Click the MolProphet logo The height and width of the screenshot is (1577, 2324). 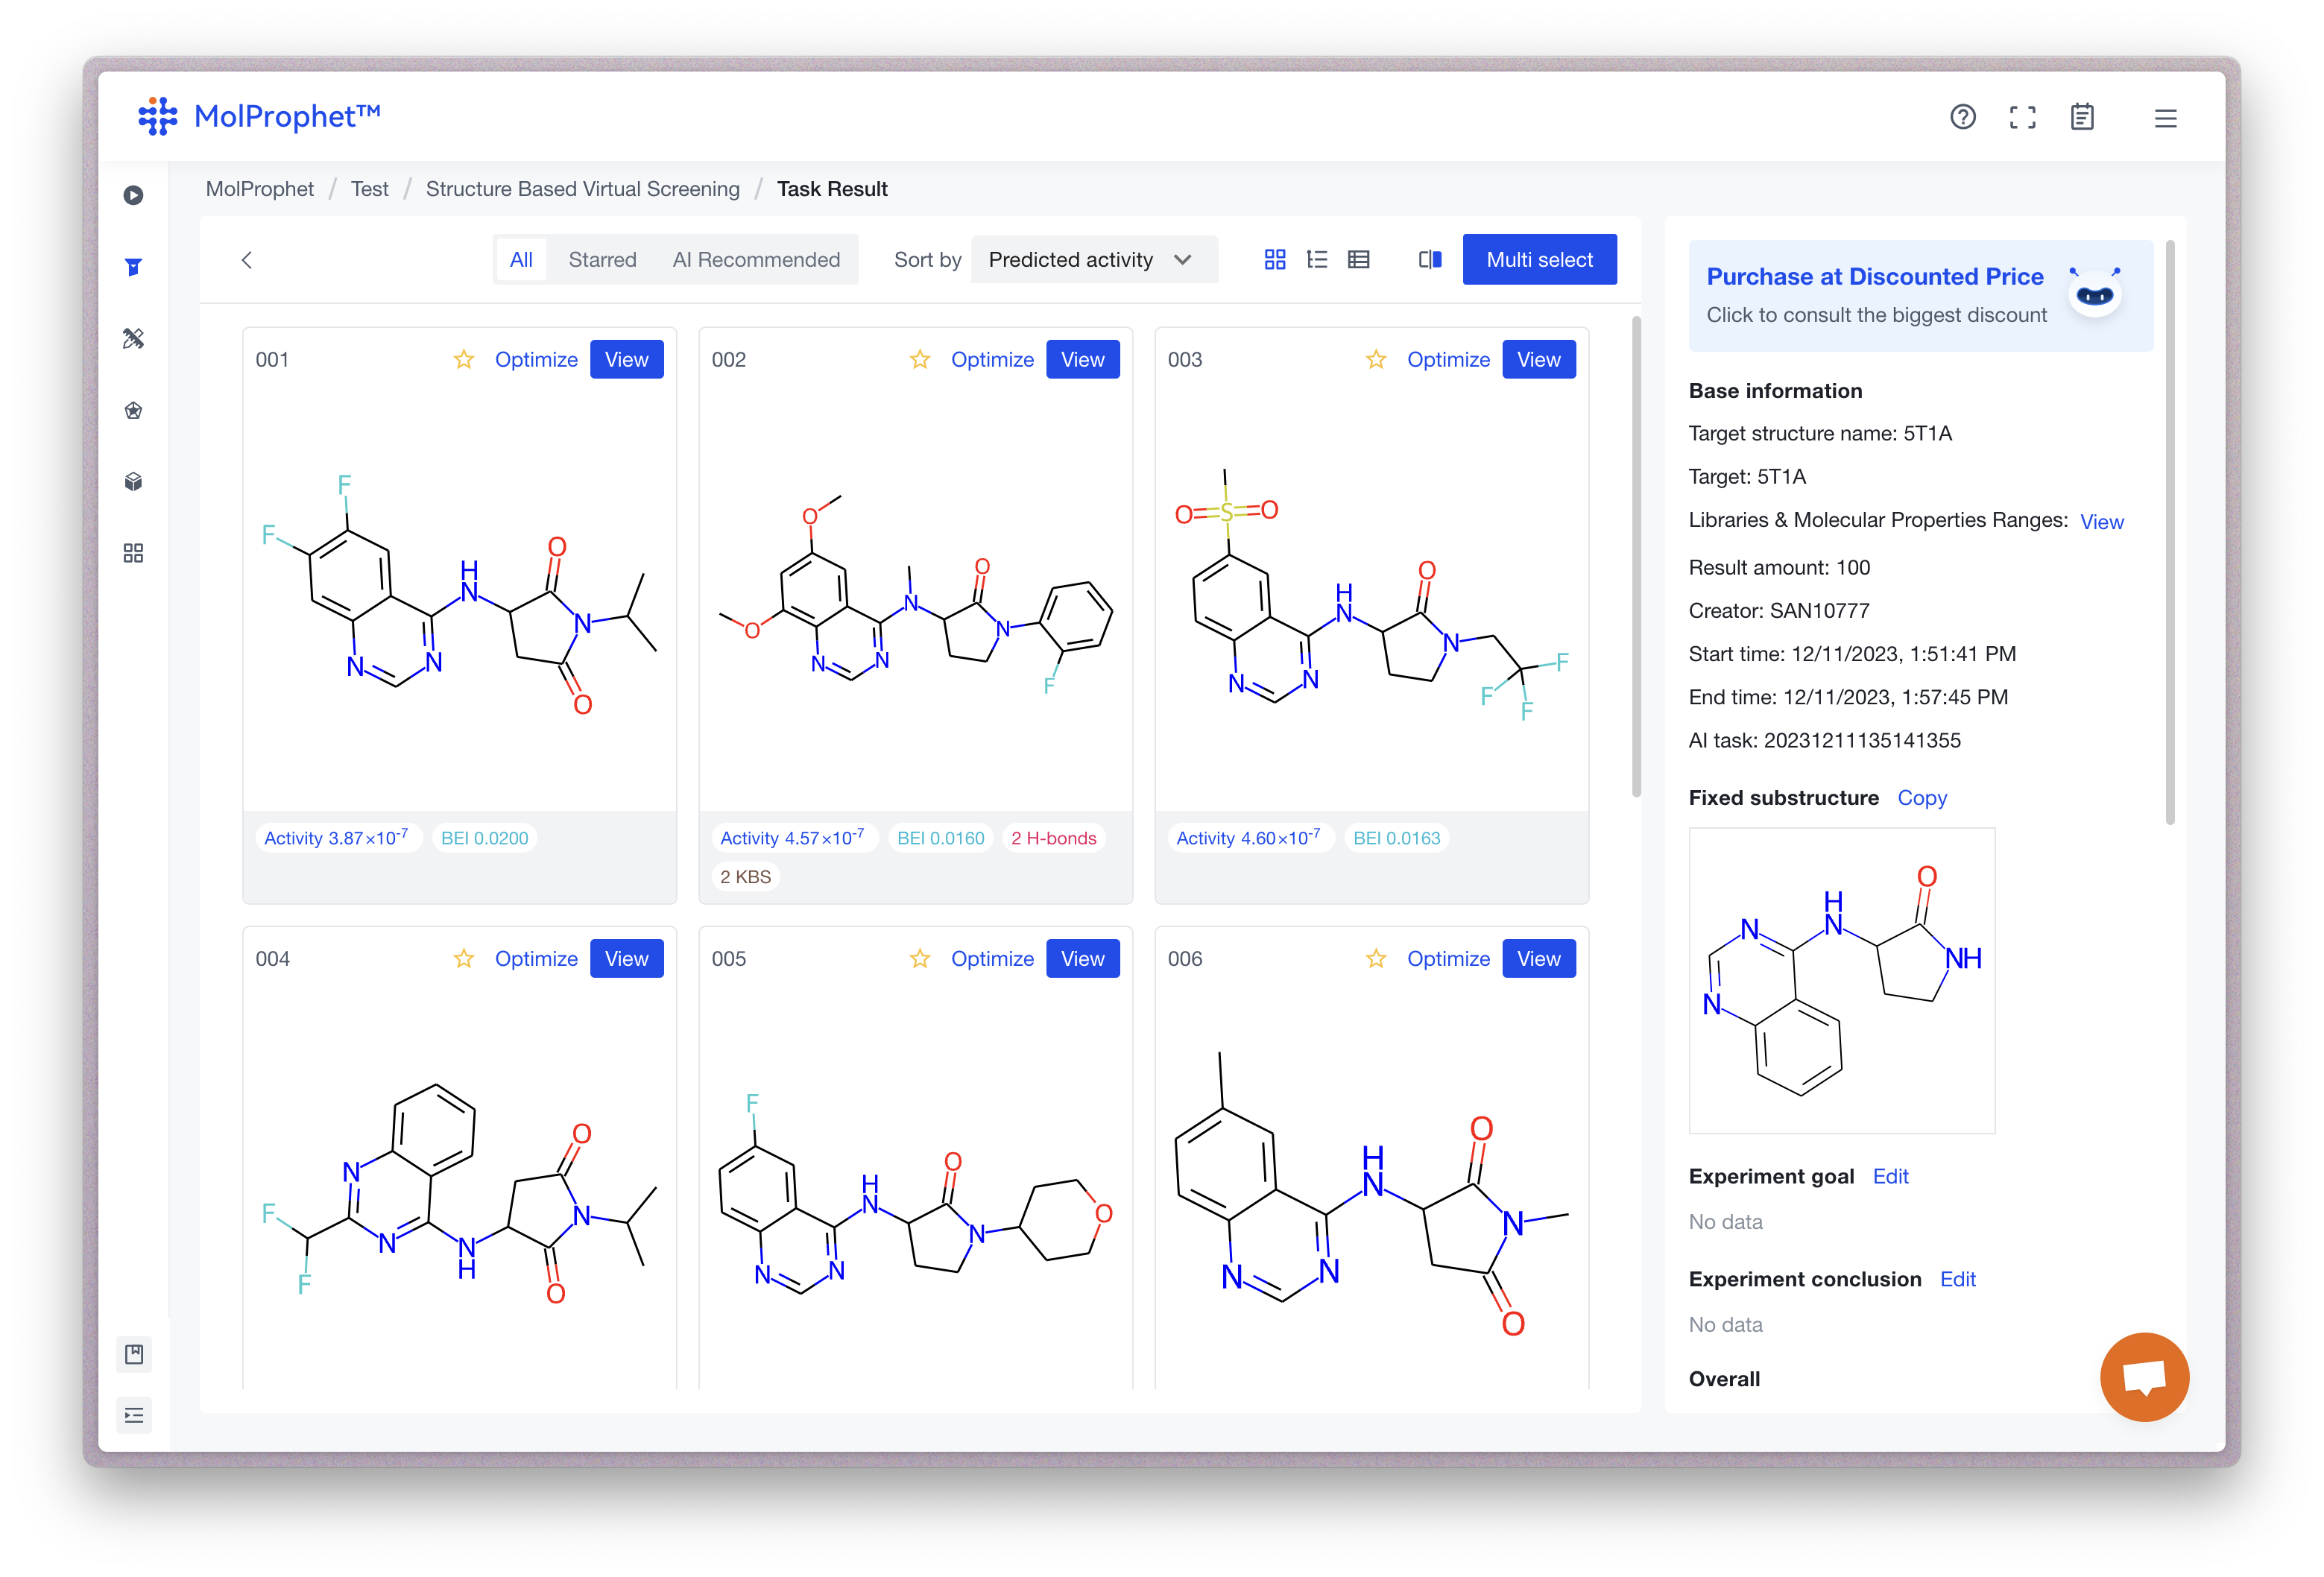pos(259,116)
